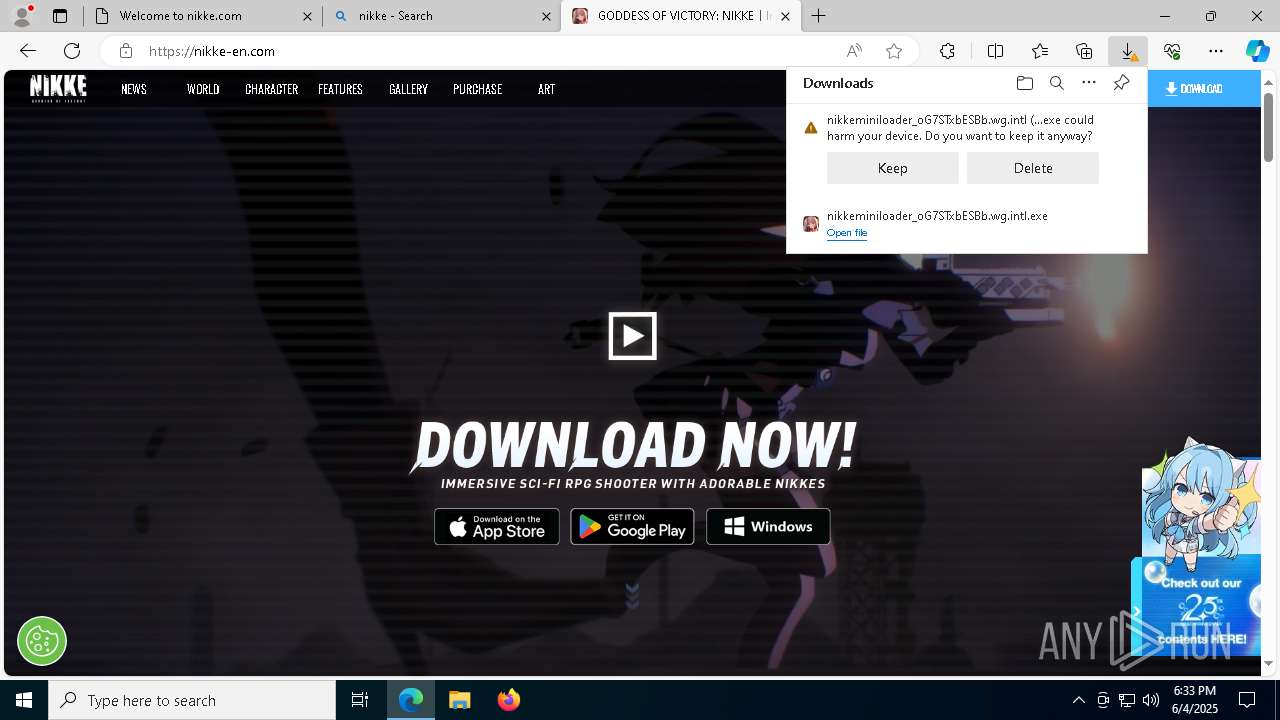This screenshot has height=720, width=1280.
Task: Open CHARACTER menu item
Action: pos(271,89)
